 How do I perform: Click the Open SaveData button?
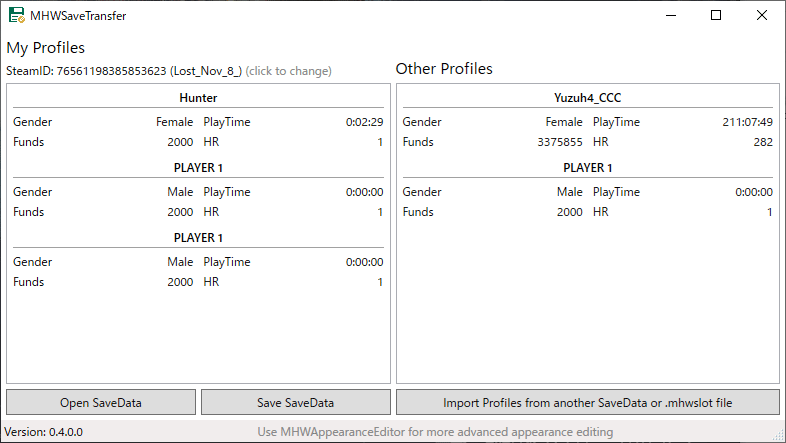(101, 402)
